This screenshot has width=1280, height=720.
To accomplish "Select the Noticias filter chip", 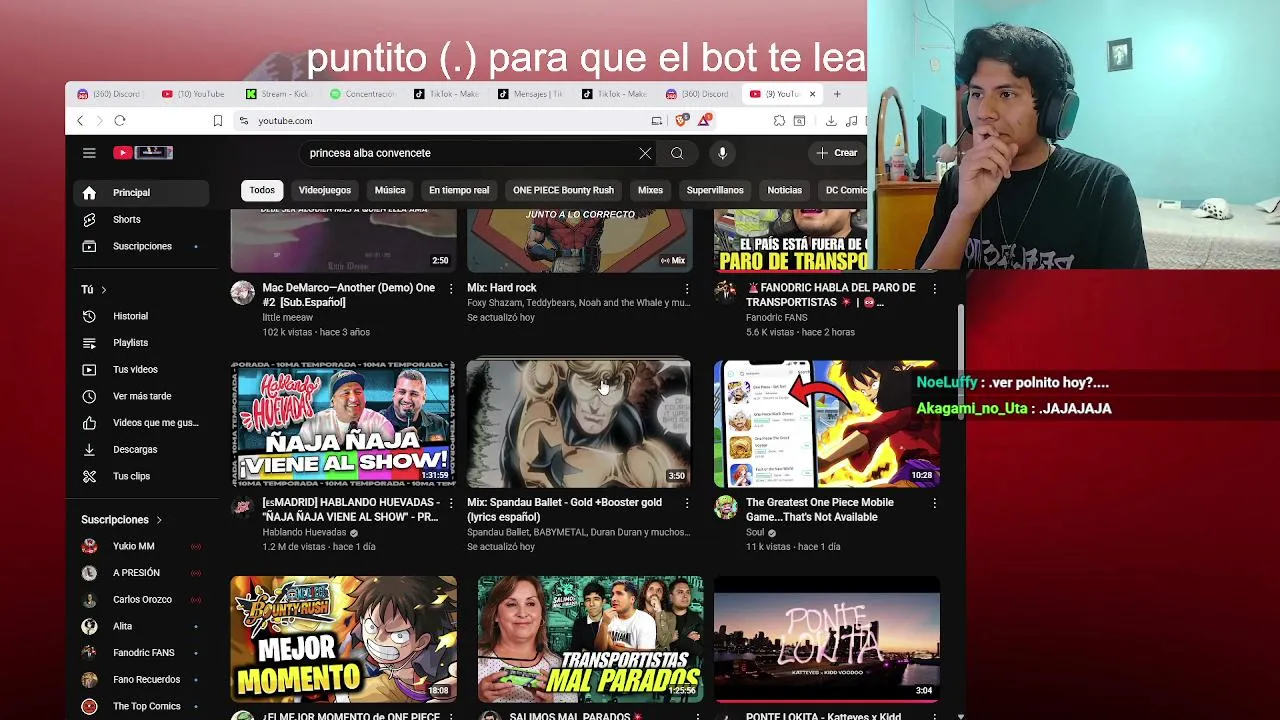I will tap(785, 190).
